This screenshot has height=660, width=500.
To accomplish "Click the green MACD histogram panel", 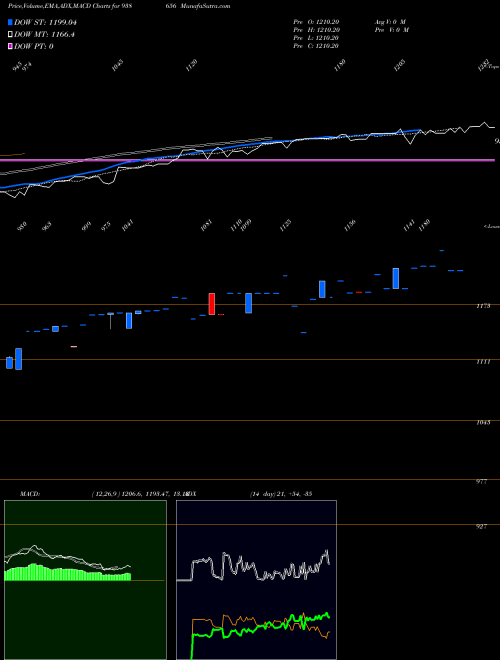I will 85,580.
